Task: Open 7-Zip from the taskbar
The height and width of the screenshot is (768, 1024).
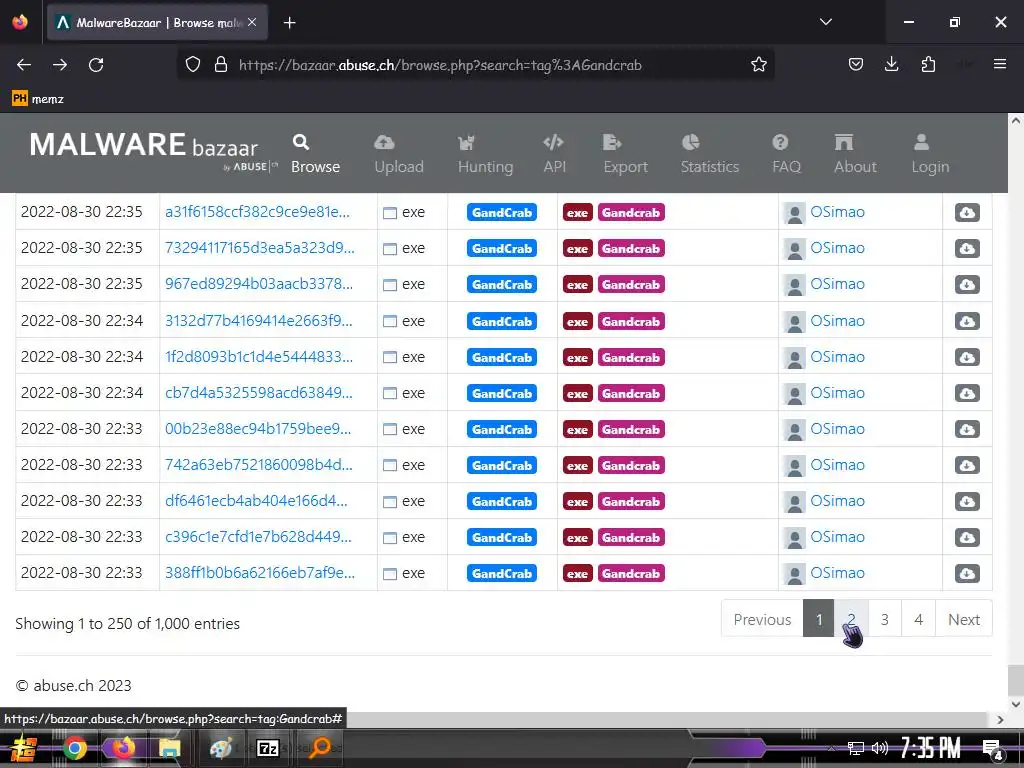Action: (x=268, y=748)
